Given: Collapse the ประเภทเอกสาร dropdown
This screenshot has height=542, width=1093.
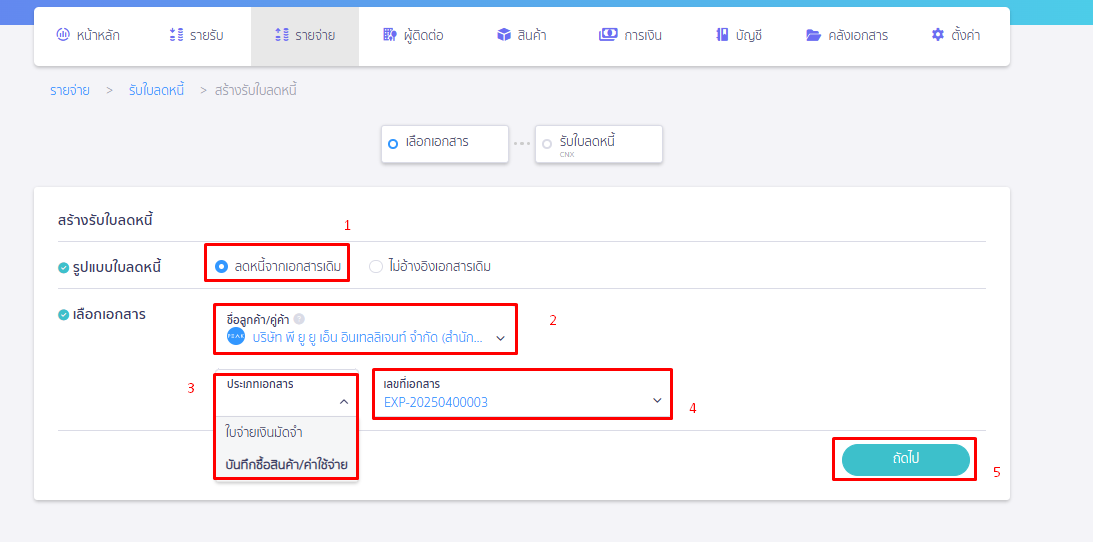Looking at the screenshot, I should tap(342, 401).
